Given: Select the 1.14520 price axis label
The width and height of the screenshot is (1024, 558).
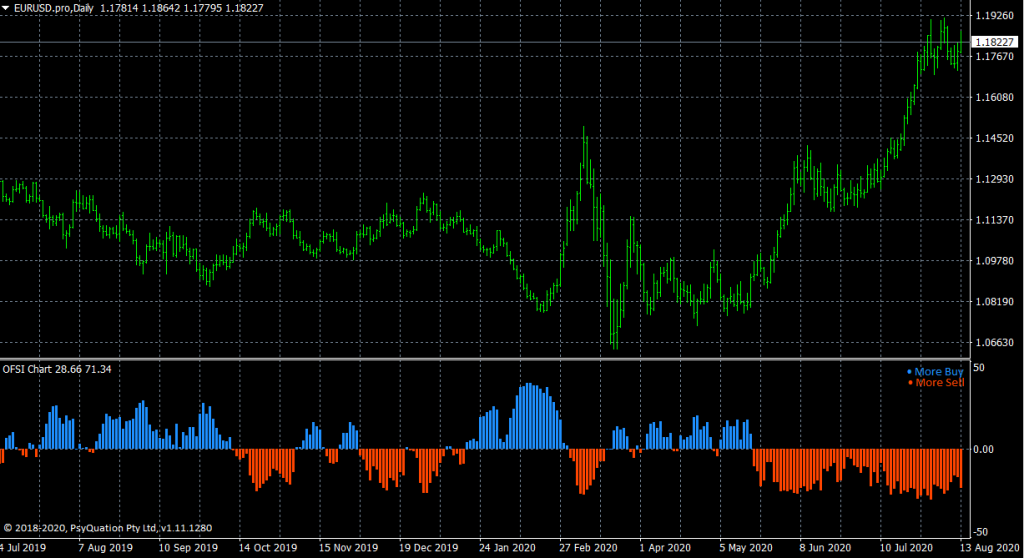Looking at the screenshot, I should (995, 138).
